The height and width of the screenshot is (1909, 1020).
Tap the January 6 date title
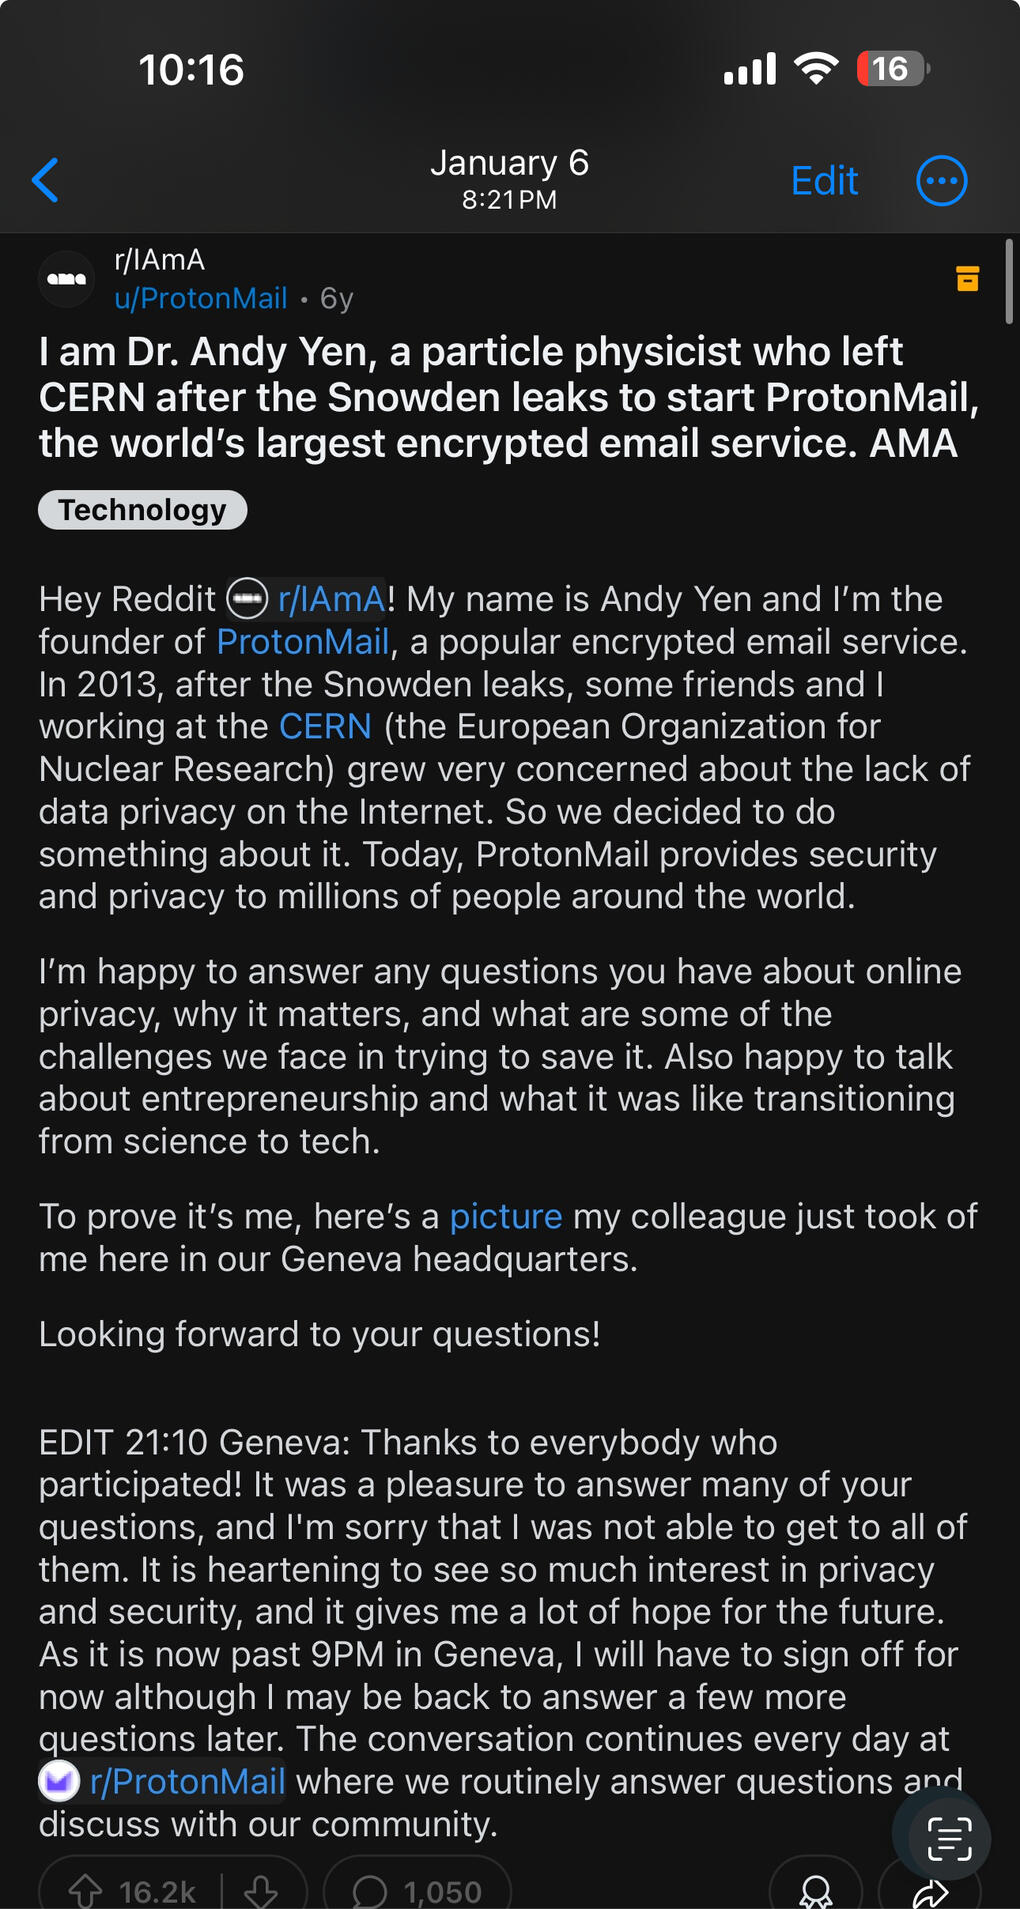509,163
